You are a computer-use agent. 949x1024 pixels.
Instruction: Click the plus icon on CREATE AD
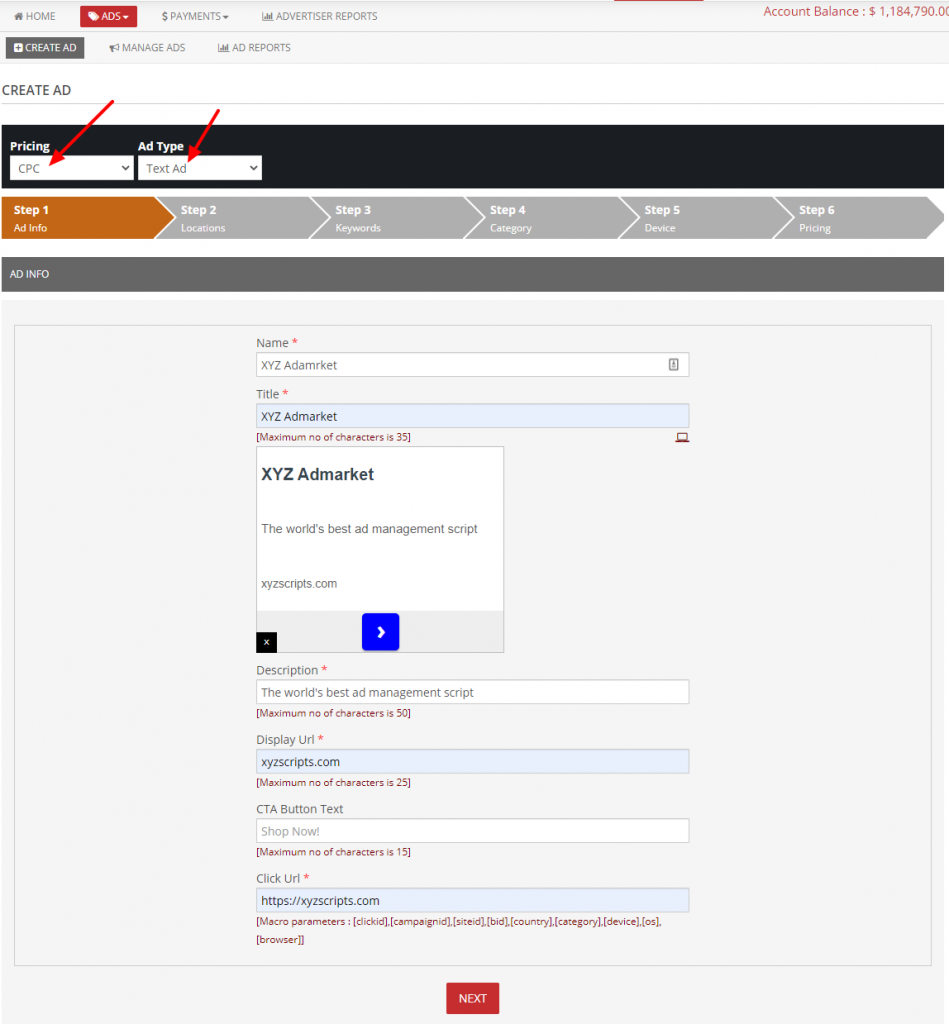click(18, 47)
